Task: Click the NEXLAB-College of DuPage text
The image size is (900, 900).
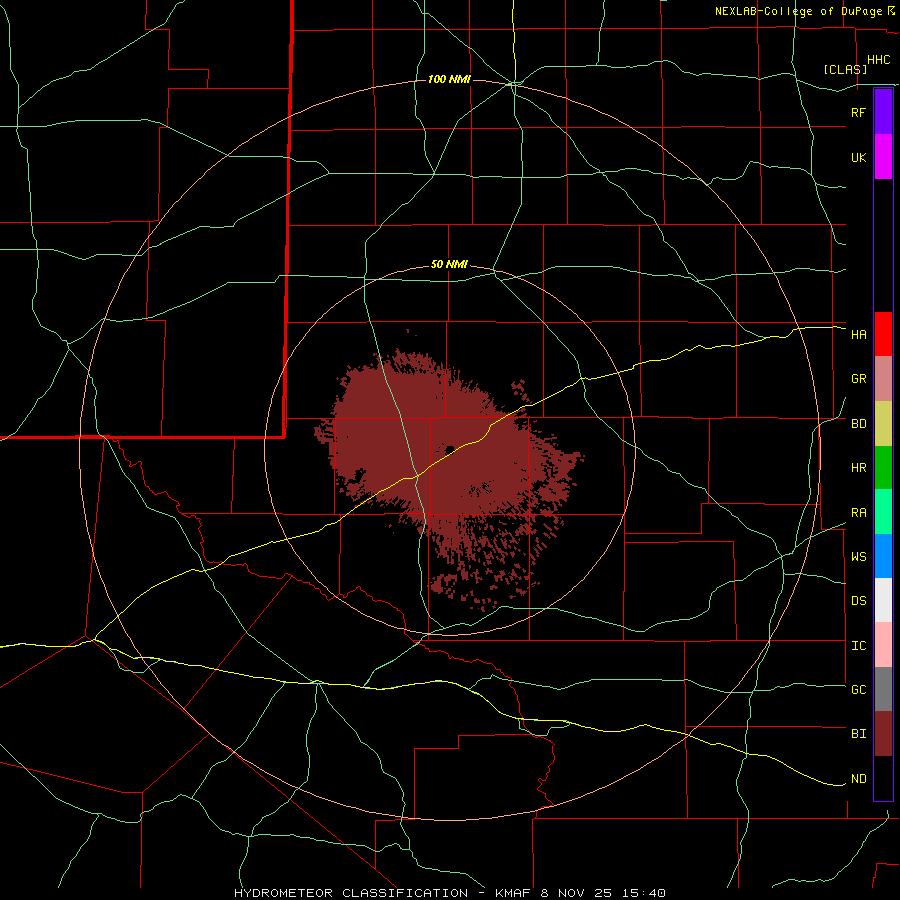Action: coord(798,11)
